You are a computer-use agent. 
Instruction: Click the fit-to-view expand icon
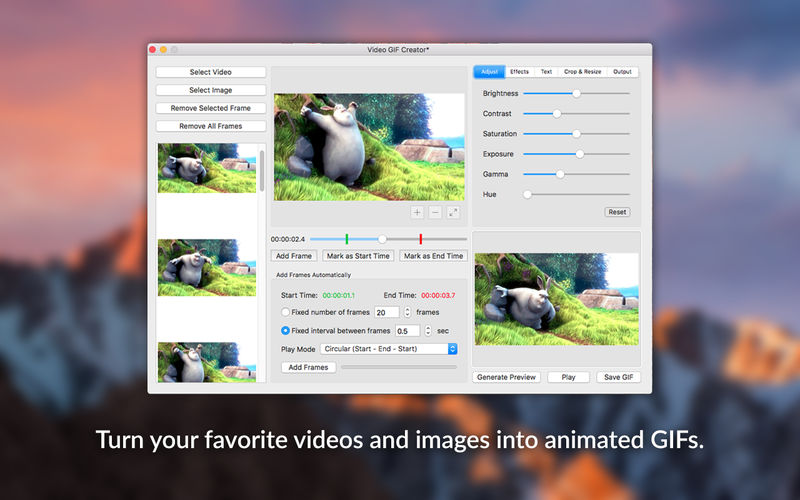453,212
